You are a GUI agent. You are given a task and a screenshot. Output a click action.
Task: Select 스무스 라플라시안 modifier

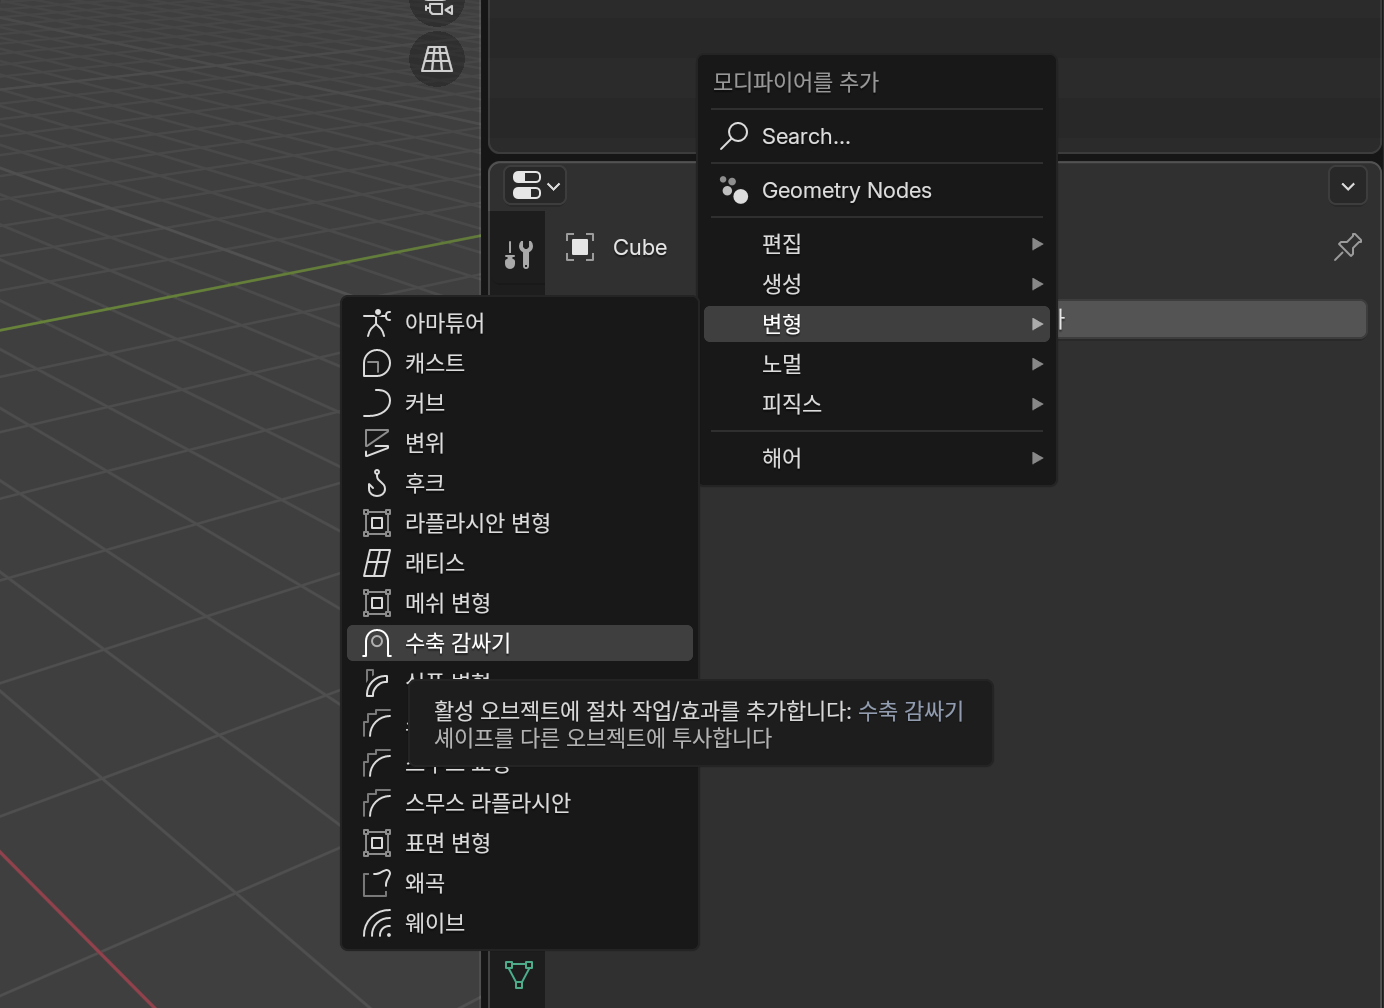pyautogui.click(x=520, y=803)
